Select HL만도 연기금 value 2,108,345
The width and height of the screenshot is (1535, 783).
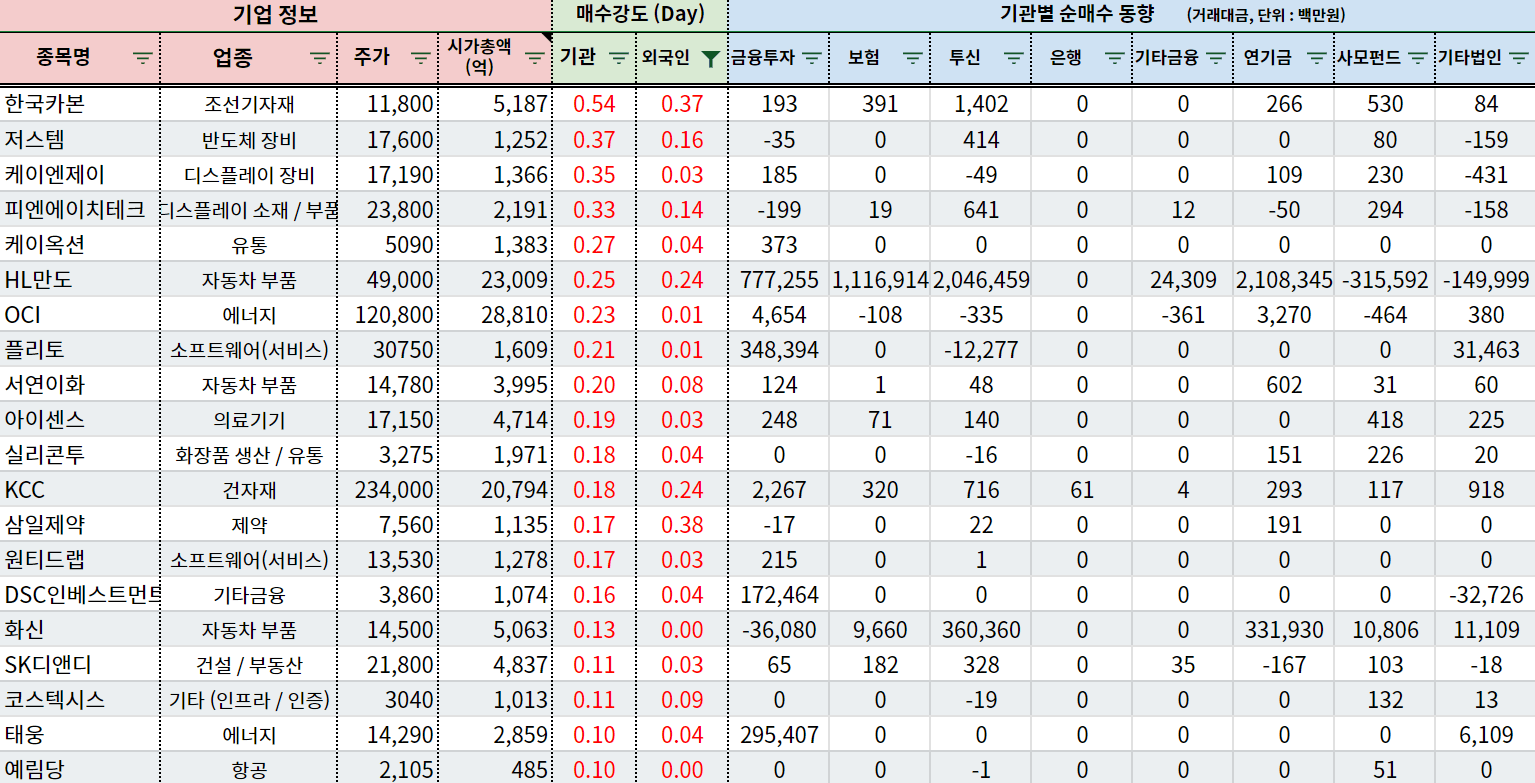[x=1284, y=279]
